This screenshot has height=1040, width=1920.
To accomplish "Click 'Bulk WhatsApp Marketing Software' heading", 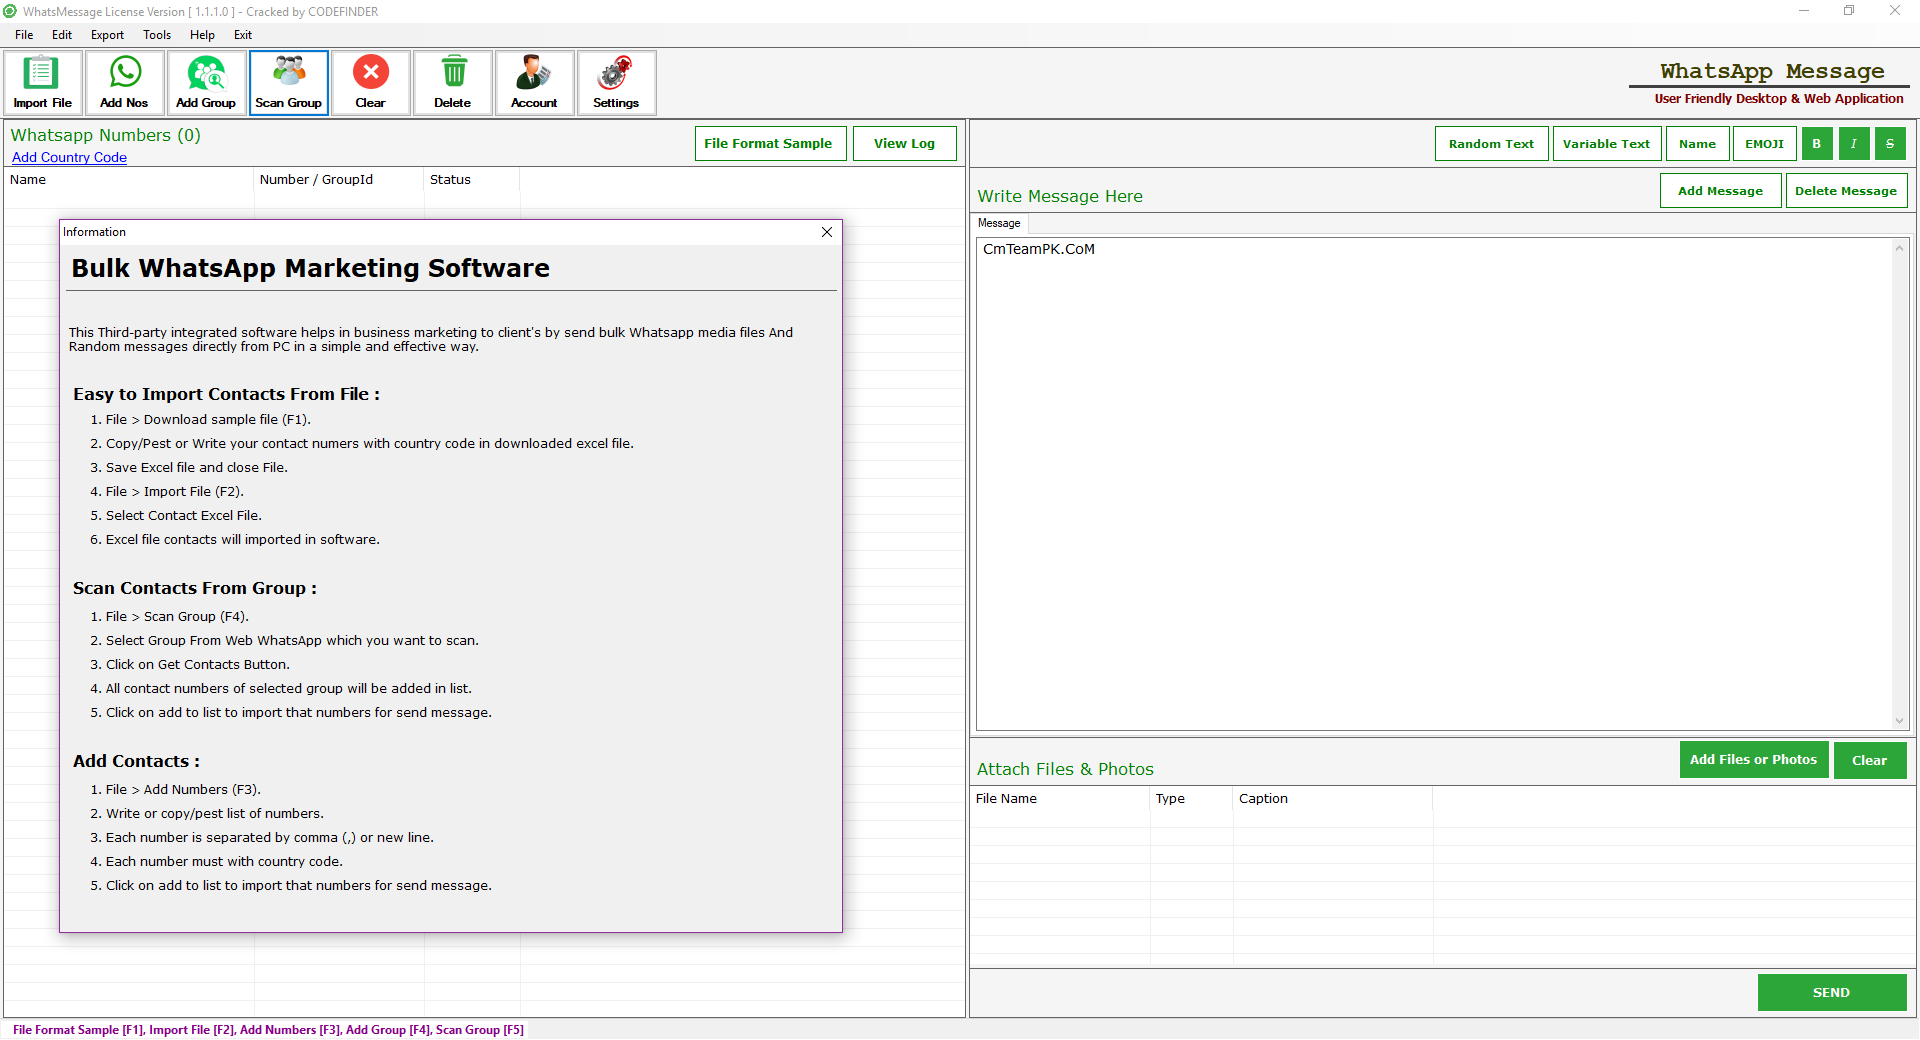I will coord(310,268).
